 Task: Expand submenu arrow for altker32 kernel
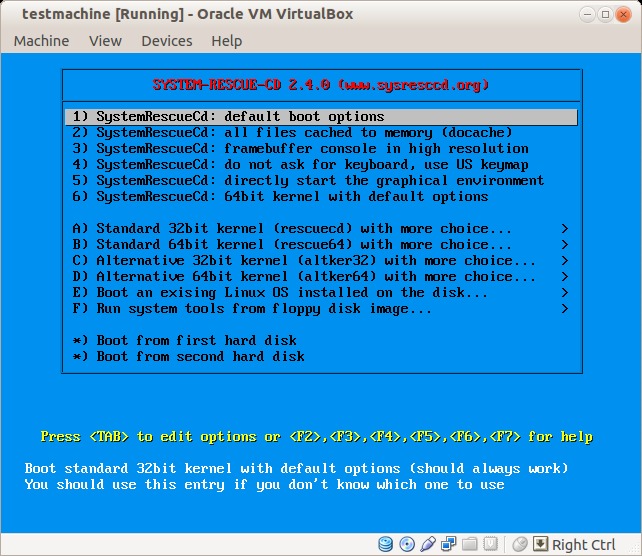pyautogui.click(x=565, y=260)
